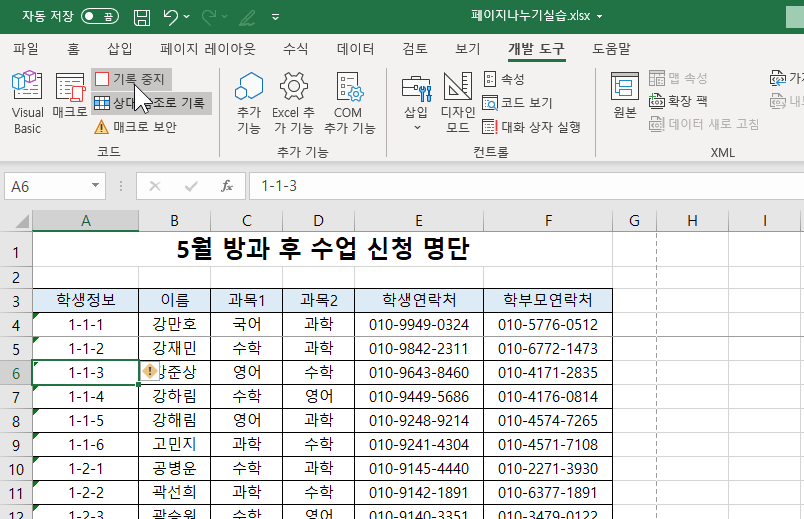Open the XML 원본 pane

[625, 95]
